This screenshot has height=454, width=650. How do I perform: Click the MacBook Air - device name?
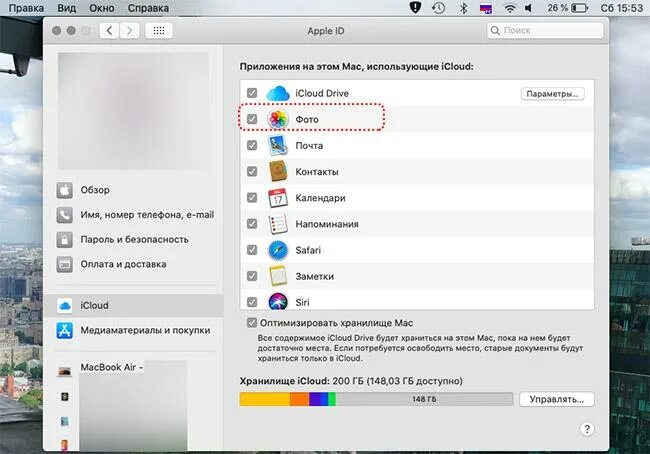click(x=112, y=367)
